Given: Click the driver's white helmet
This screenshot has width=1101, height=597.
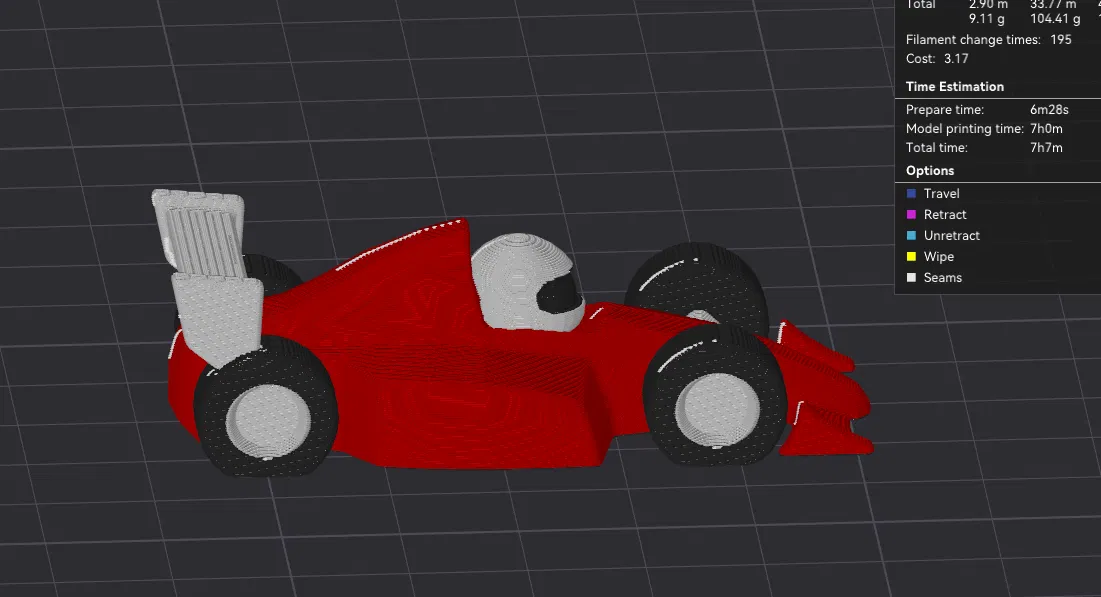Looking at the screenshot, I should [520, 280].
